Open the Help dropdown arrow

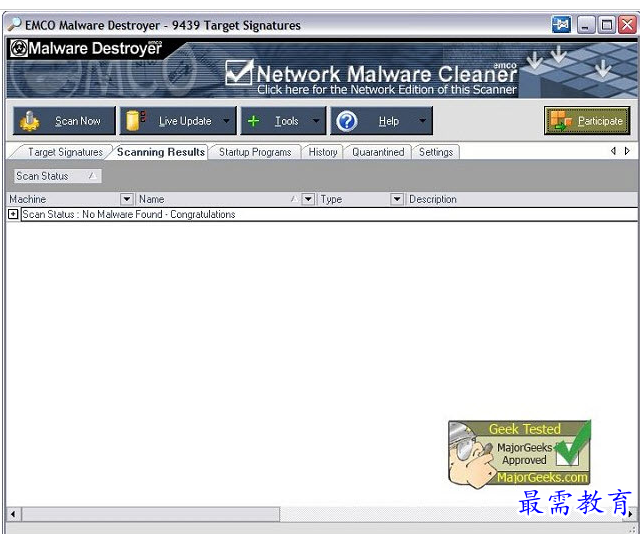click(423, 121)
